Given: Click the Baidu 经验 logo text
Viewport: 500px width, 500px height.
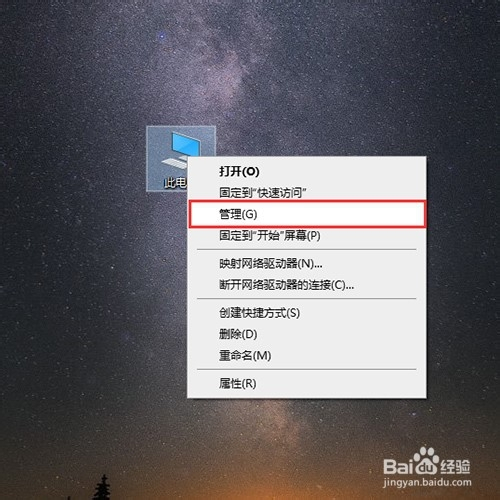Looking at the screenshot, I should point(455,466).
